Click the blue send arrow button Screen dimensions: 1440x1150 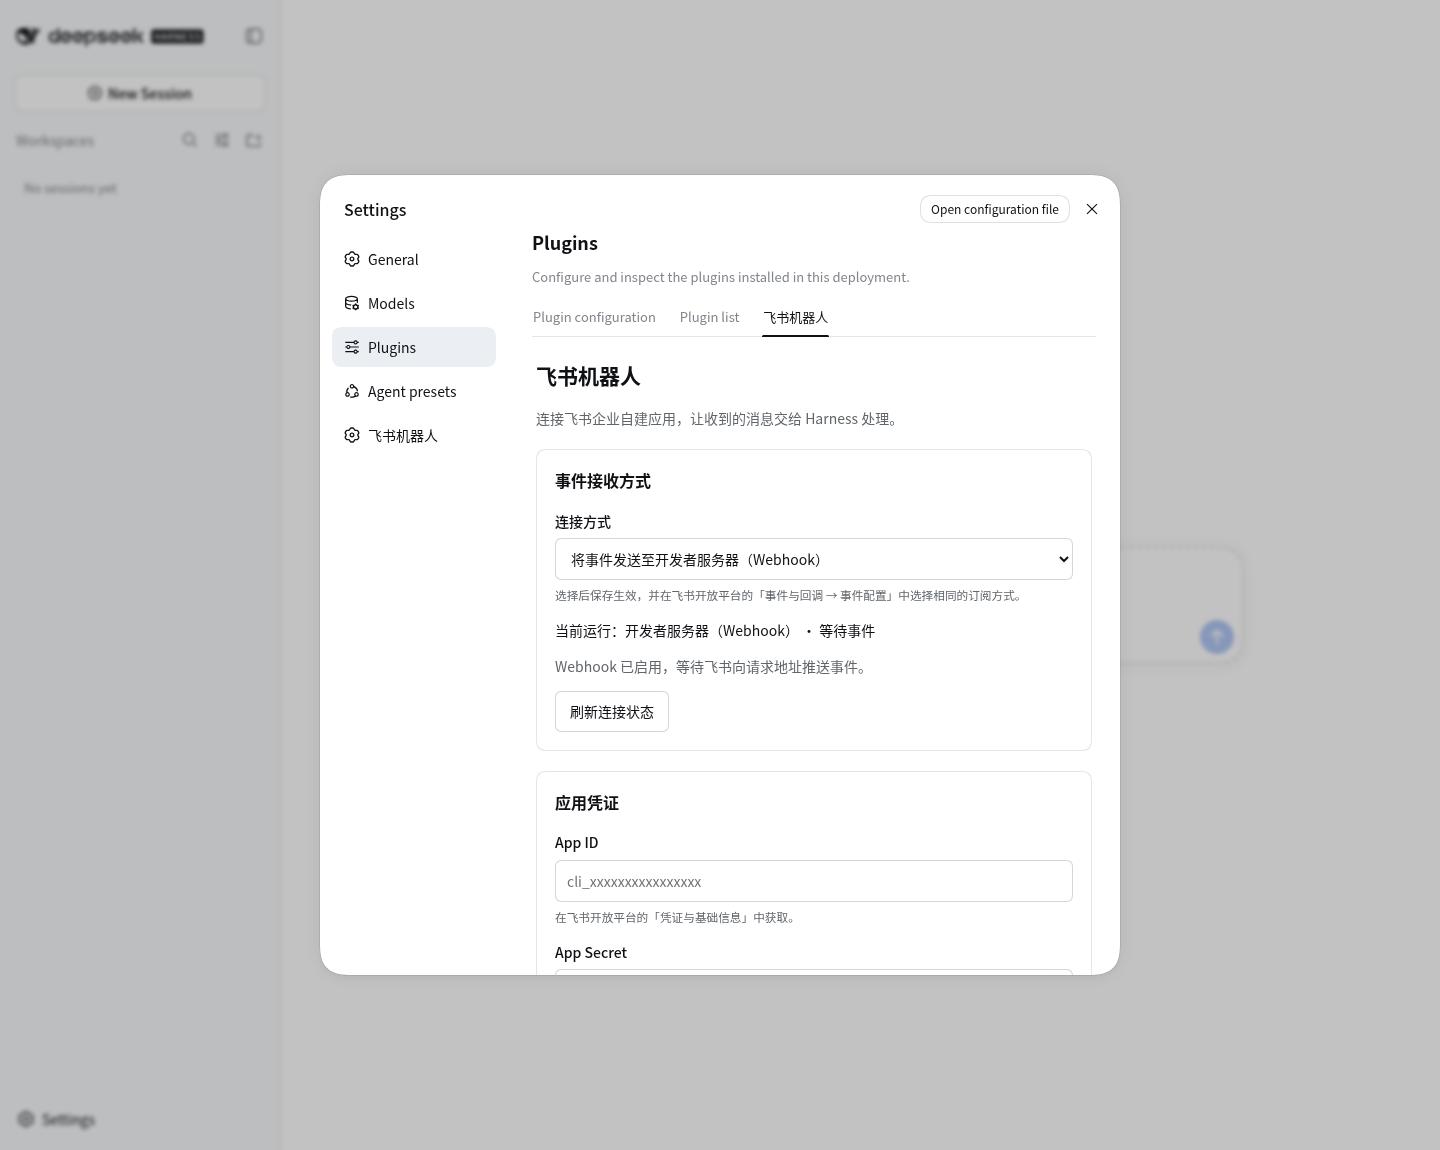[1216, 636]
